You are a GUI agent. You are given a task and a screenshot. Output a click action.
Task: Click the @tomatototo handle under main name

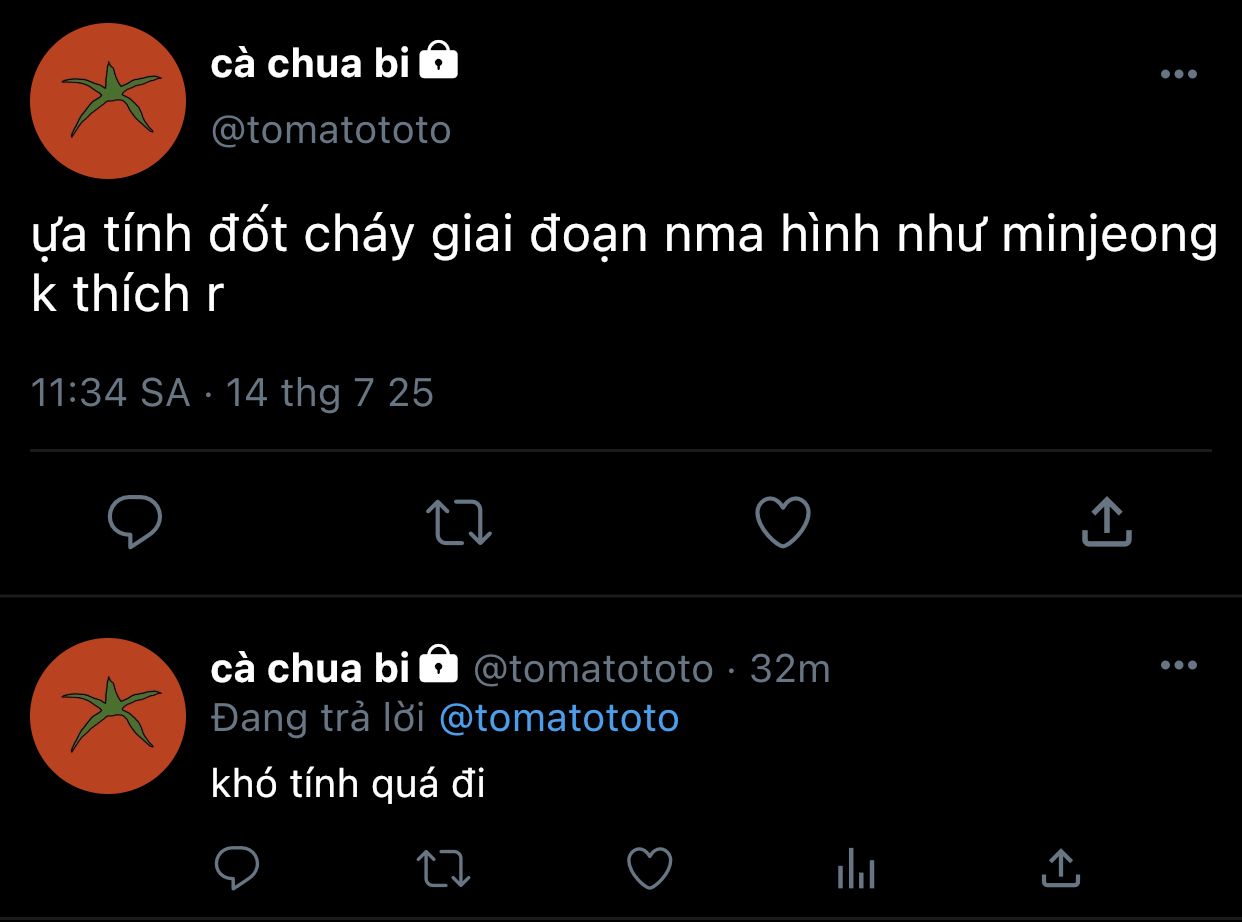point(331,130)
